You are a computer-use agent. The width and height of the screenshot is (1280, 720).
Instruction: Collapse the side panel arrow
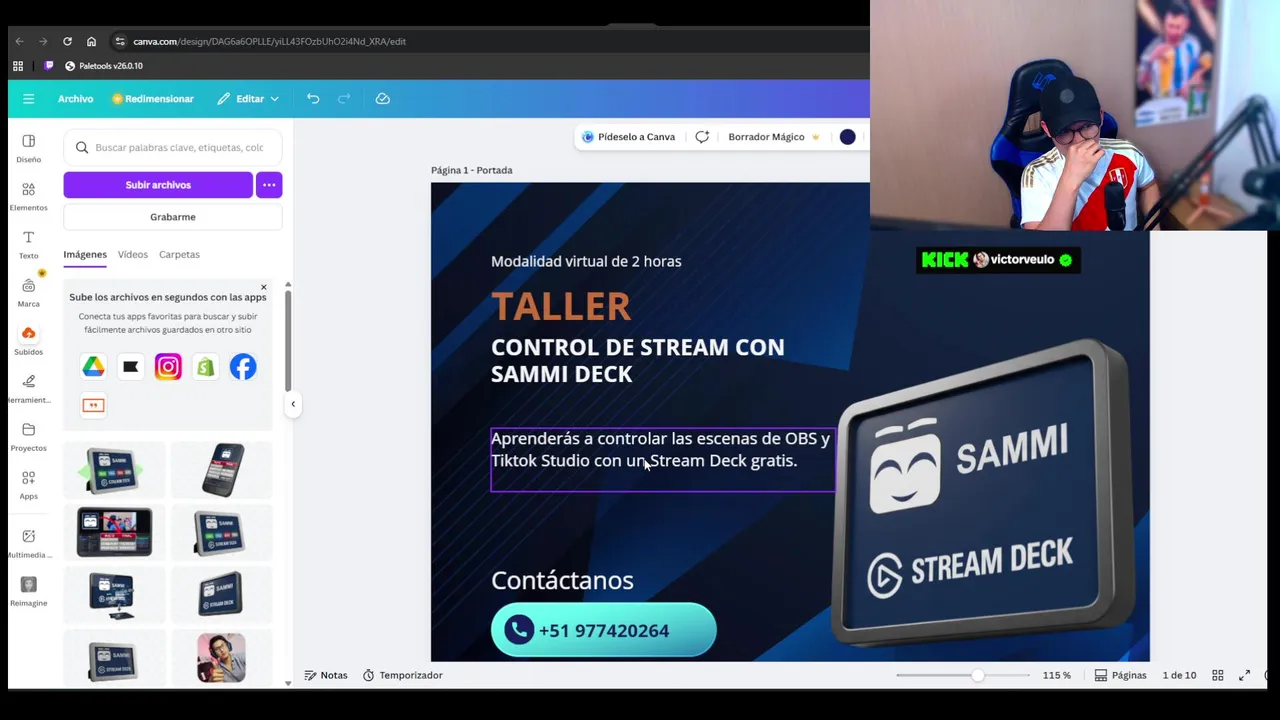(293, 404)
